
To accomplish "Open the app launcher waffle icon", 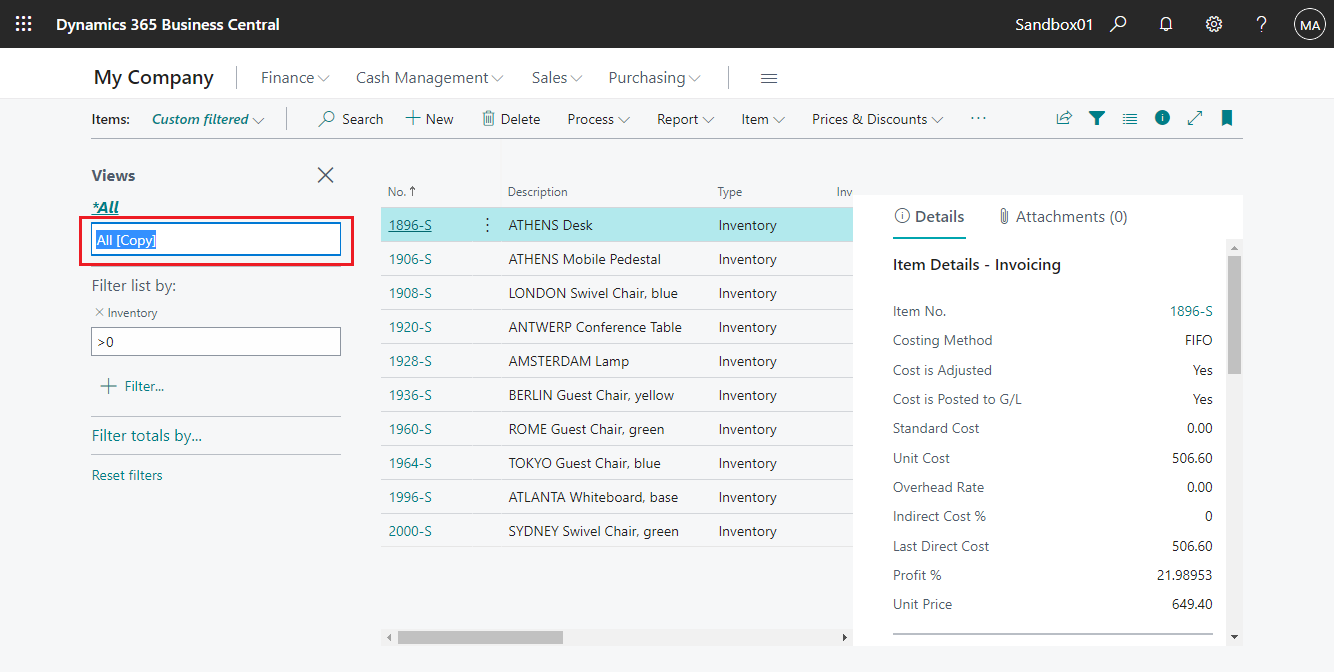I will (23, 23).
